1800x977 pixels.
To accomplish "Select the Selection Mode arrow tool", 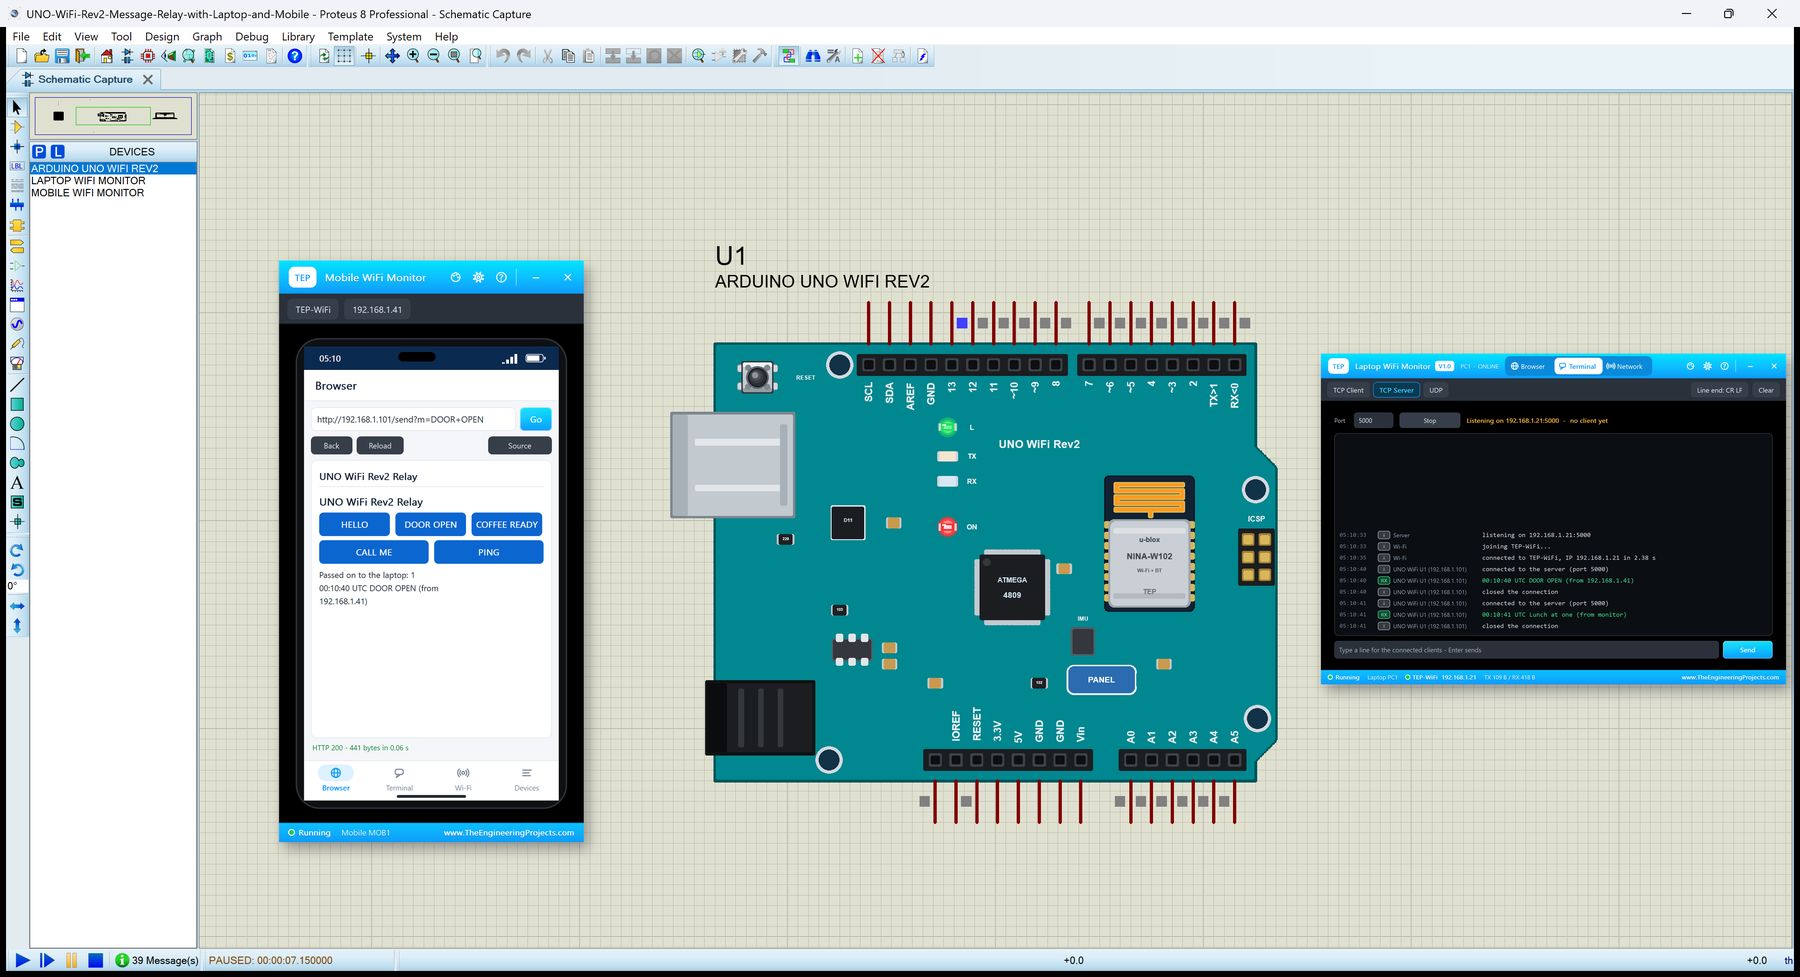I will point(16,107).
